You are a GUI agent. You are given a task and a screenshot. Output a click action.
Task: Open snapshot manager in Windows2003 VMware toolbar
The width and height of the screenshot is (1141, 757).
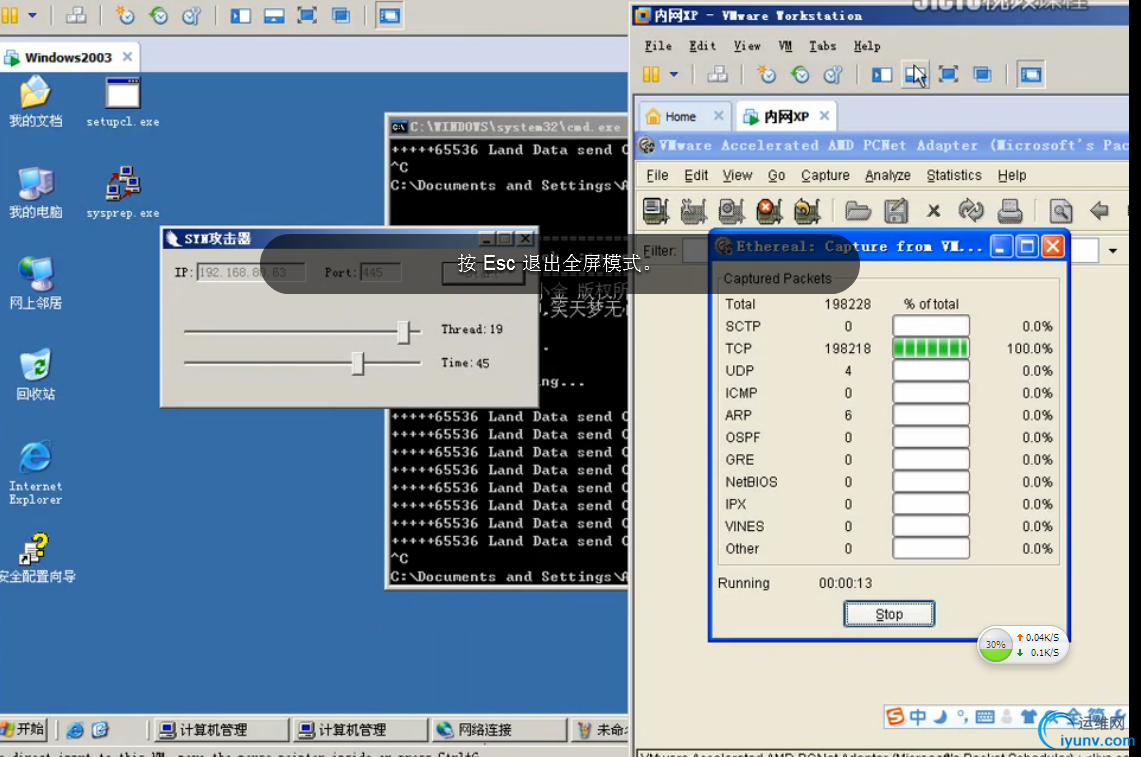point(191,15)
